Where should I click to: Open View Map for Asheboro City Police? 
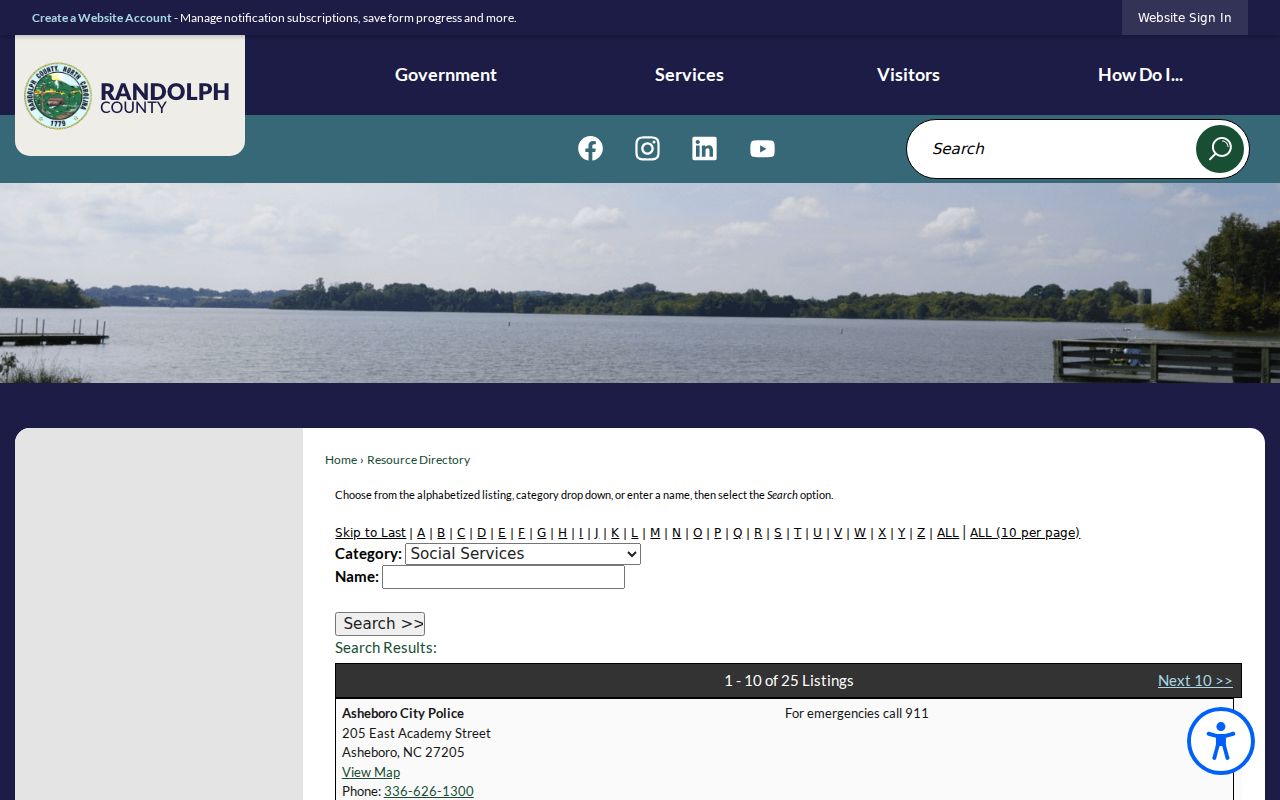click(x=371, y=772)
